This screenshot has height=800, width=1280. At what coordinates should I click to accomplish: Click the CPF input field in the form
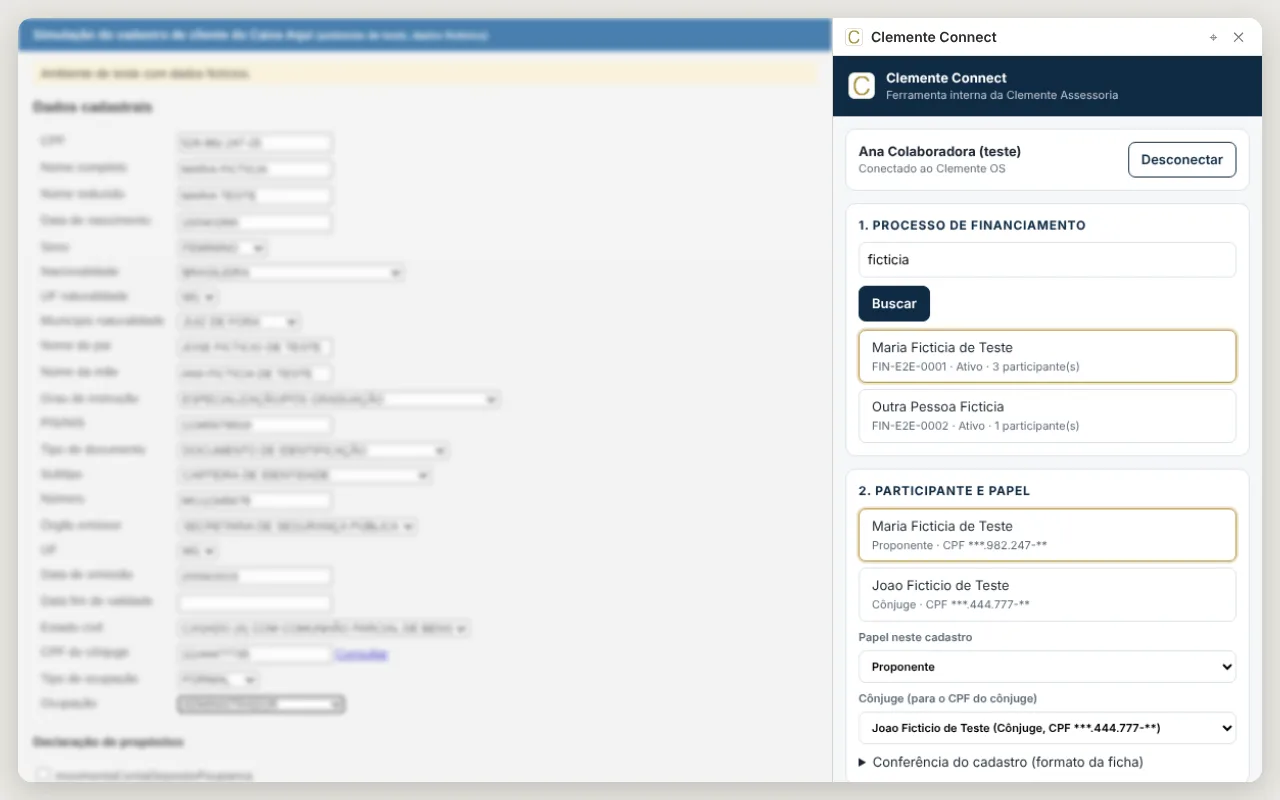point(255,143)
